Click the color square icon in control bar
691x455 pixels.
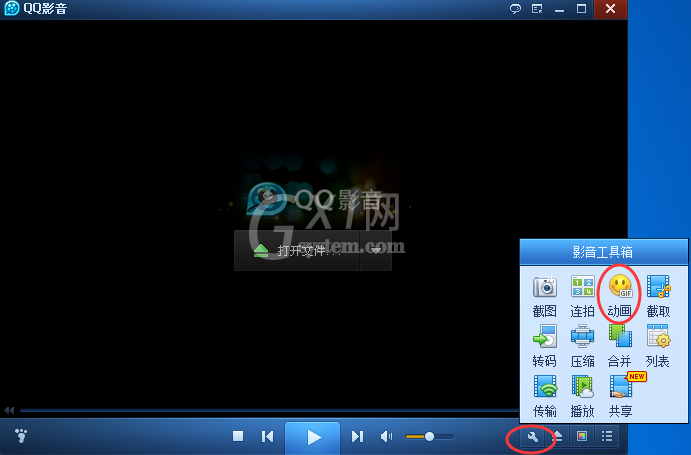click(x=582, y=437)
